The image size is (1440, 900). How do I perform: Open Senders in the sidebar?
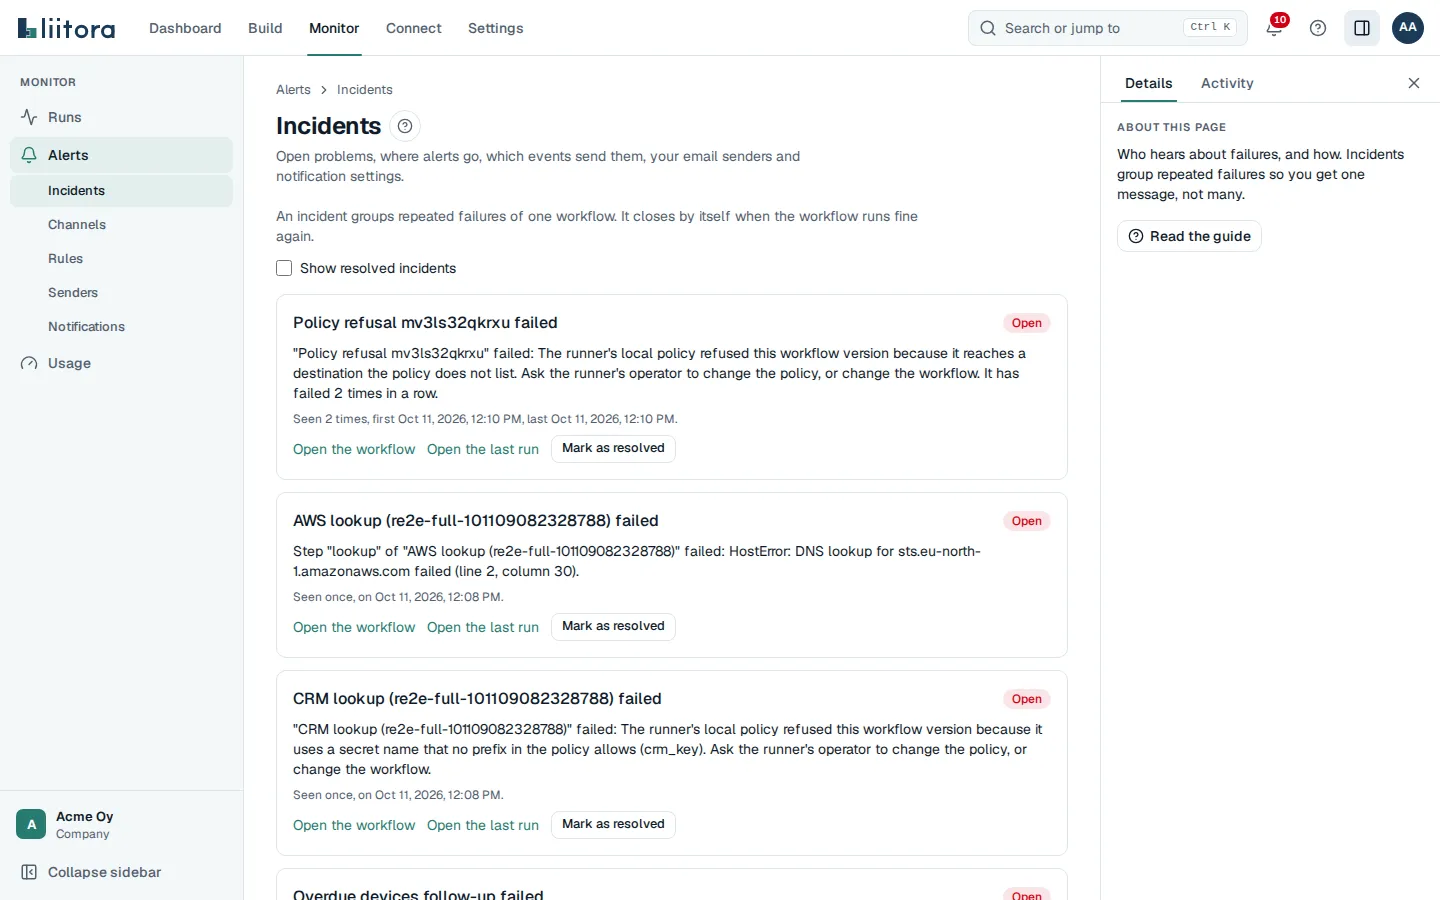click(121, 293)
